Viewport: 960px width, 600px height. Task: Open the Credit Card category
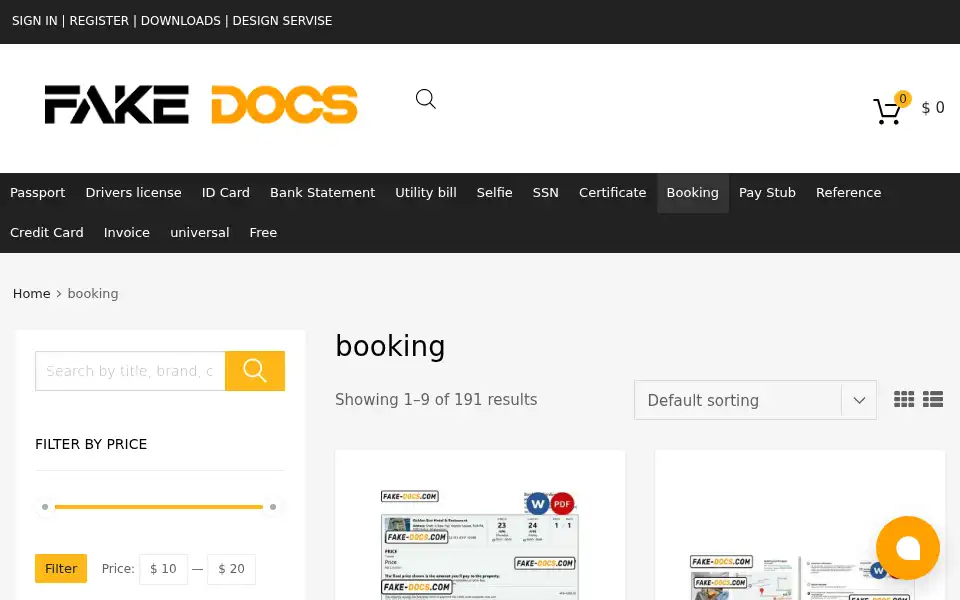pos(47,233)
